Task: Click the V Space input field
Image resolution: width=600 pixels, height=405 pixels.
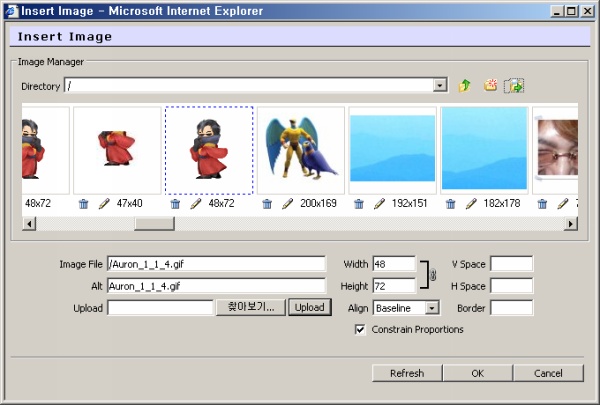Action: click(x=512, y=264)
